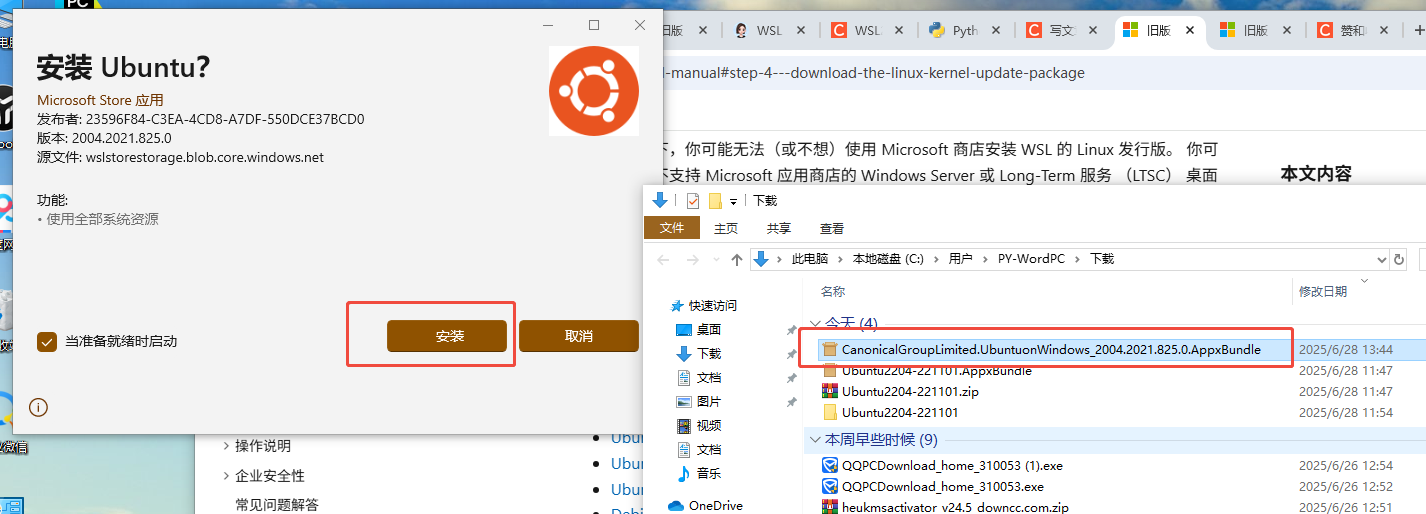Image resolution: width=1426 pixels, height=514 pixels.
Task: Click the 取消 button
Action: click(578, 336)
